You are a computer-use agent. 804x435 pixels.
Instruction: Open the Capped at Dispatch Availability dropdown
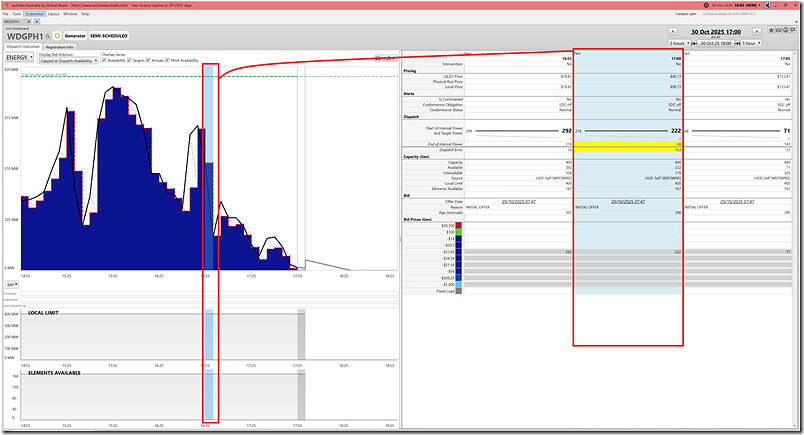(x=68, y=61)
